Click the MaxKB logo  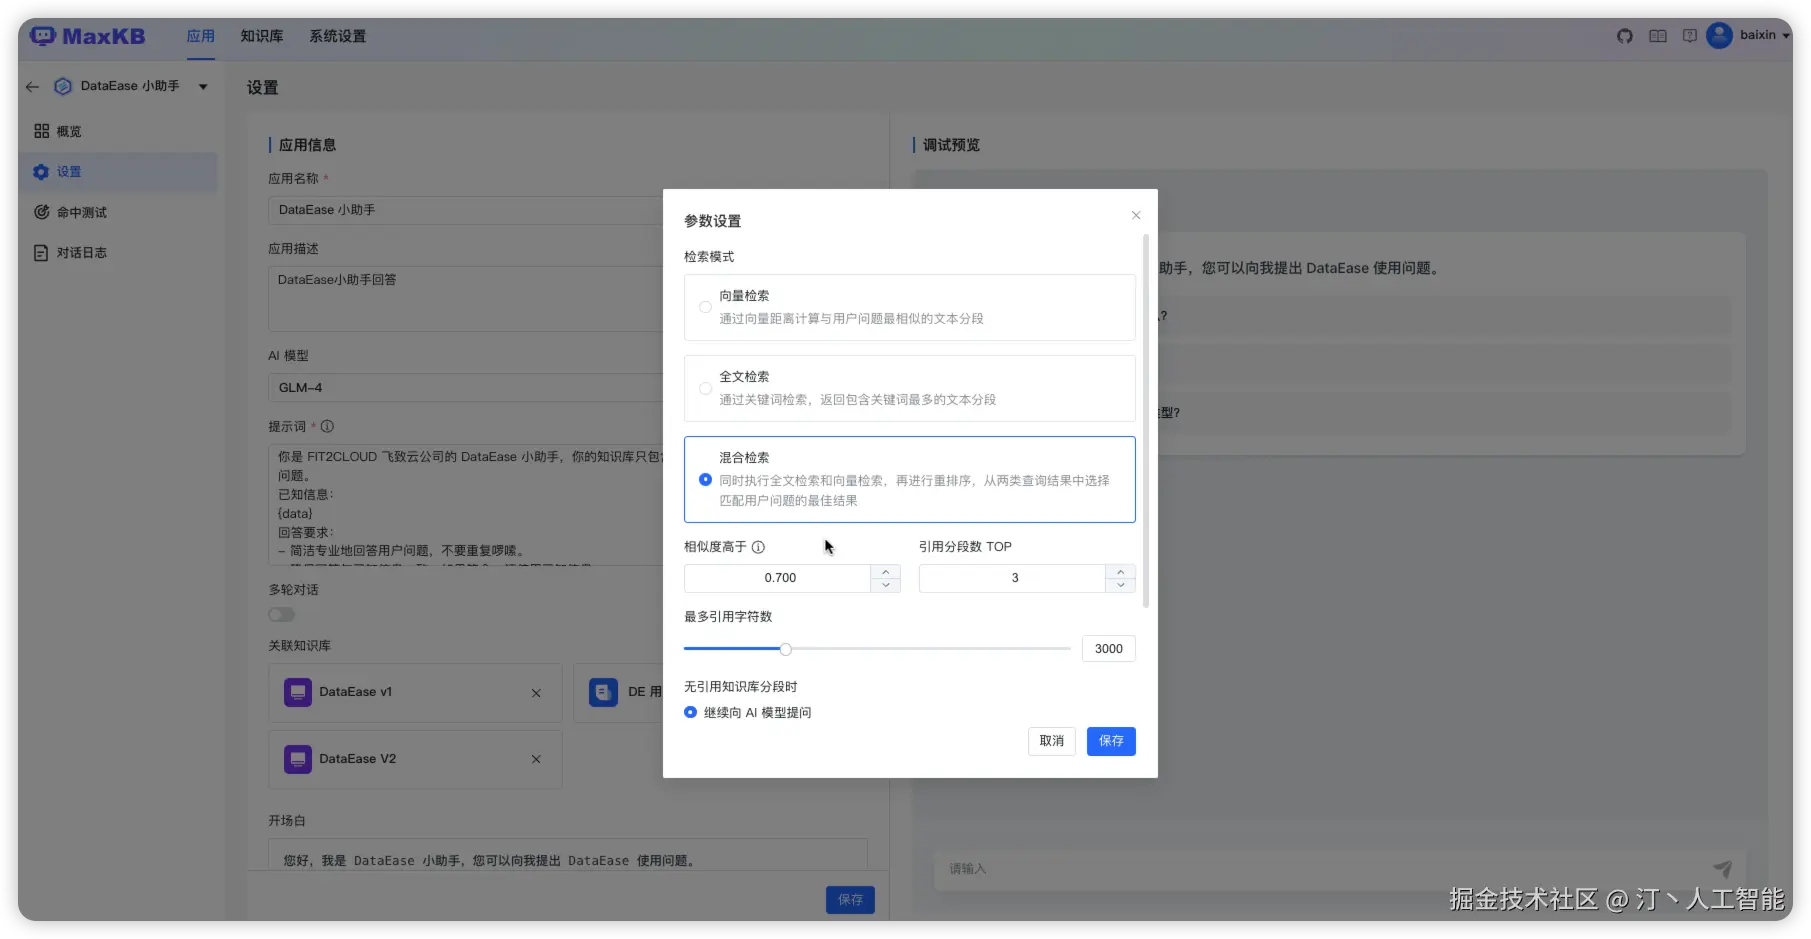click(88, 36)
